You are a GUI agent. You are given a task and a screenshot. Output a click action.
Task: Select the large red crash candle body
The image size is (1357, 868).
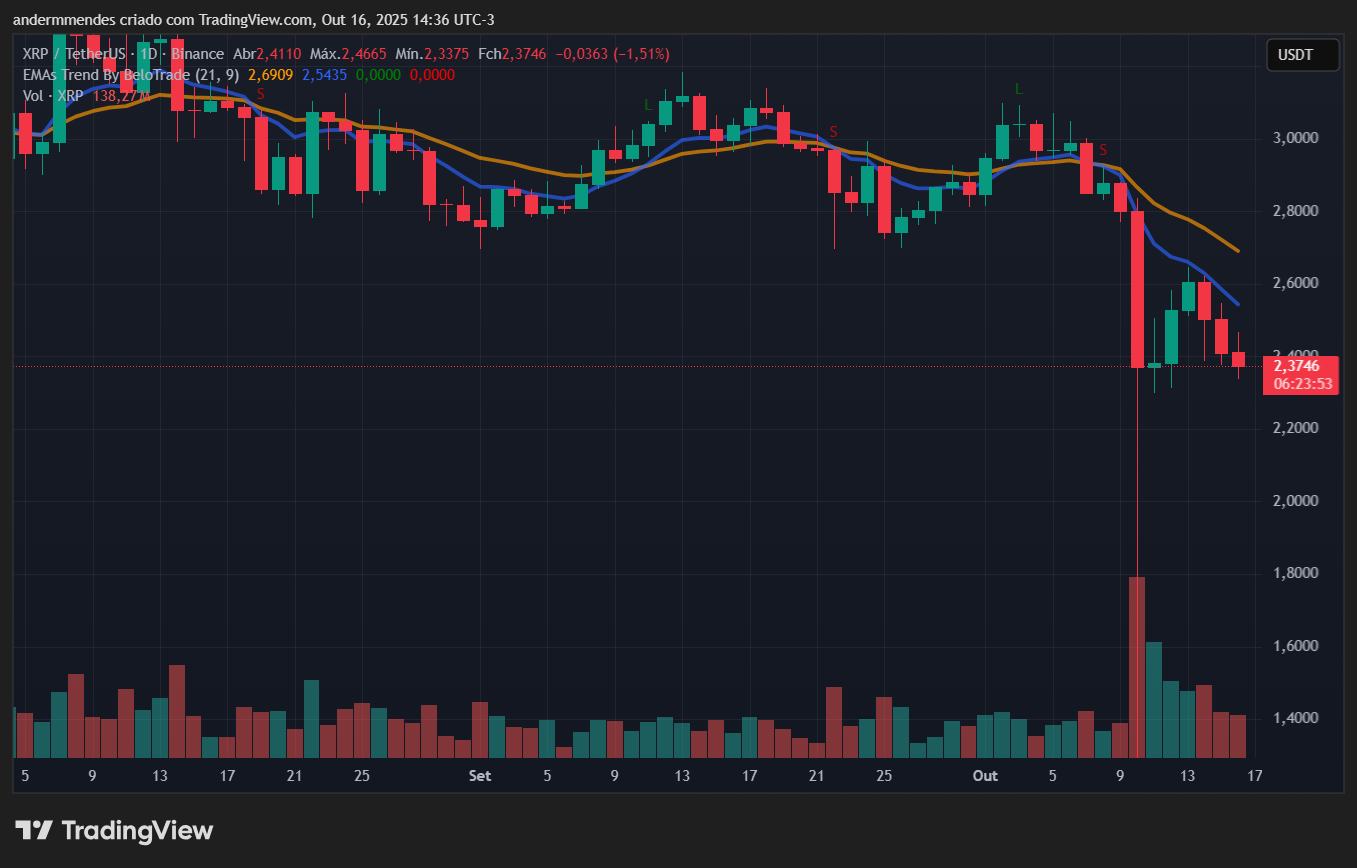pyautogui.click(x=1137, y=289)
